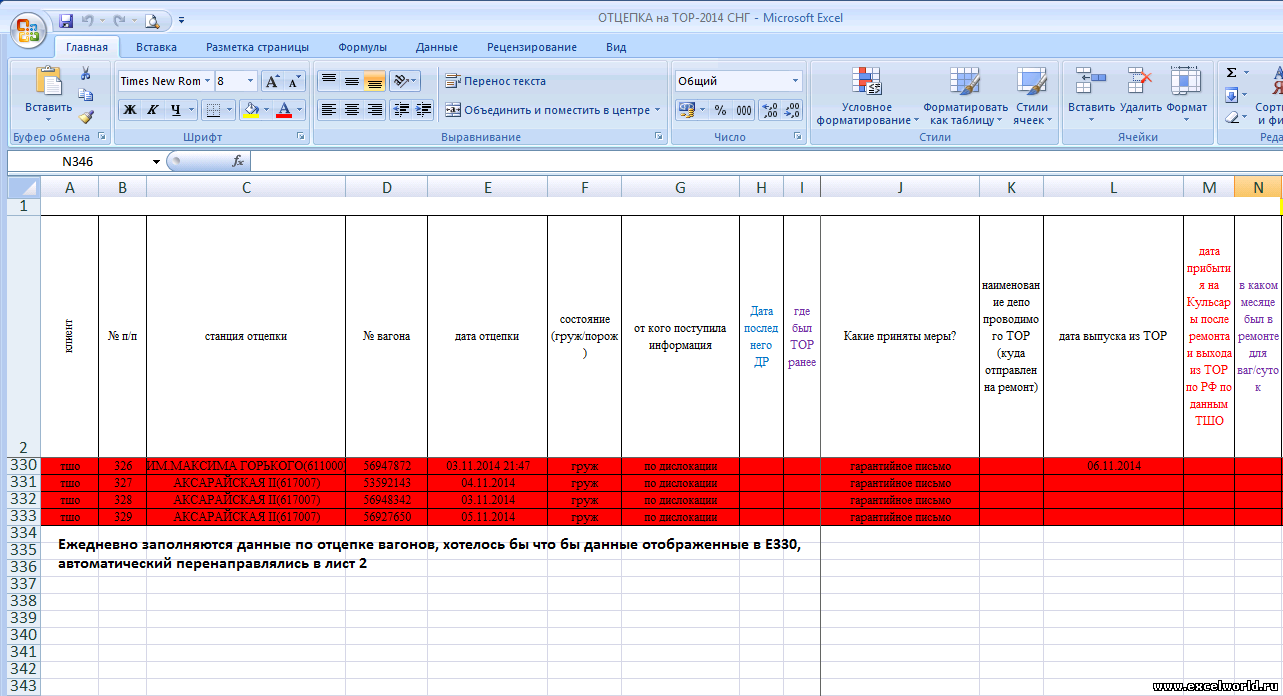Image resolution: width=1283 pixels, height=696 pixels.
Task: Save the workbook from the Quick Access Toolbar
Action: 66,19
